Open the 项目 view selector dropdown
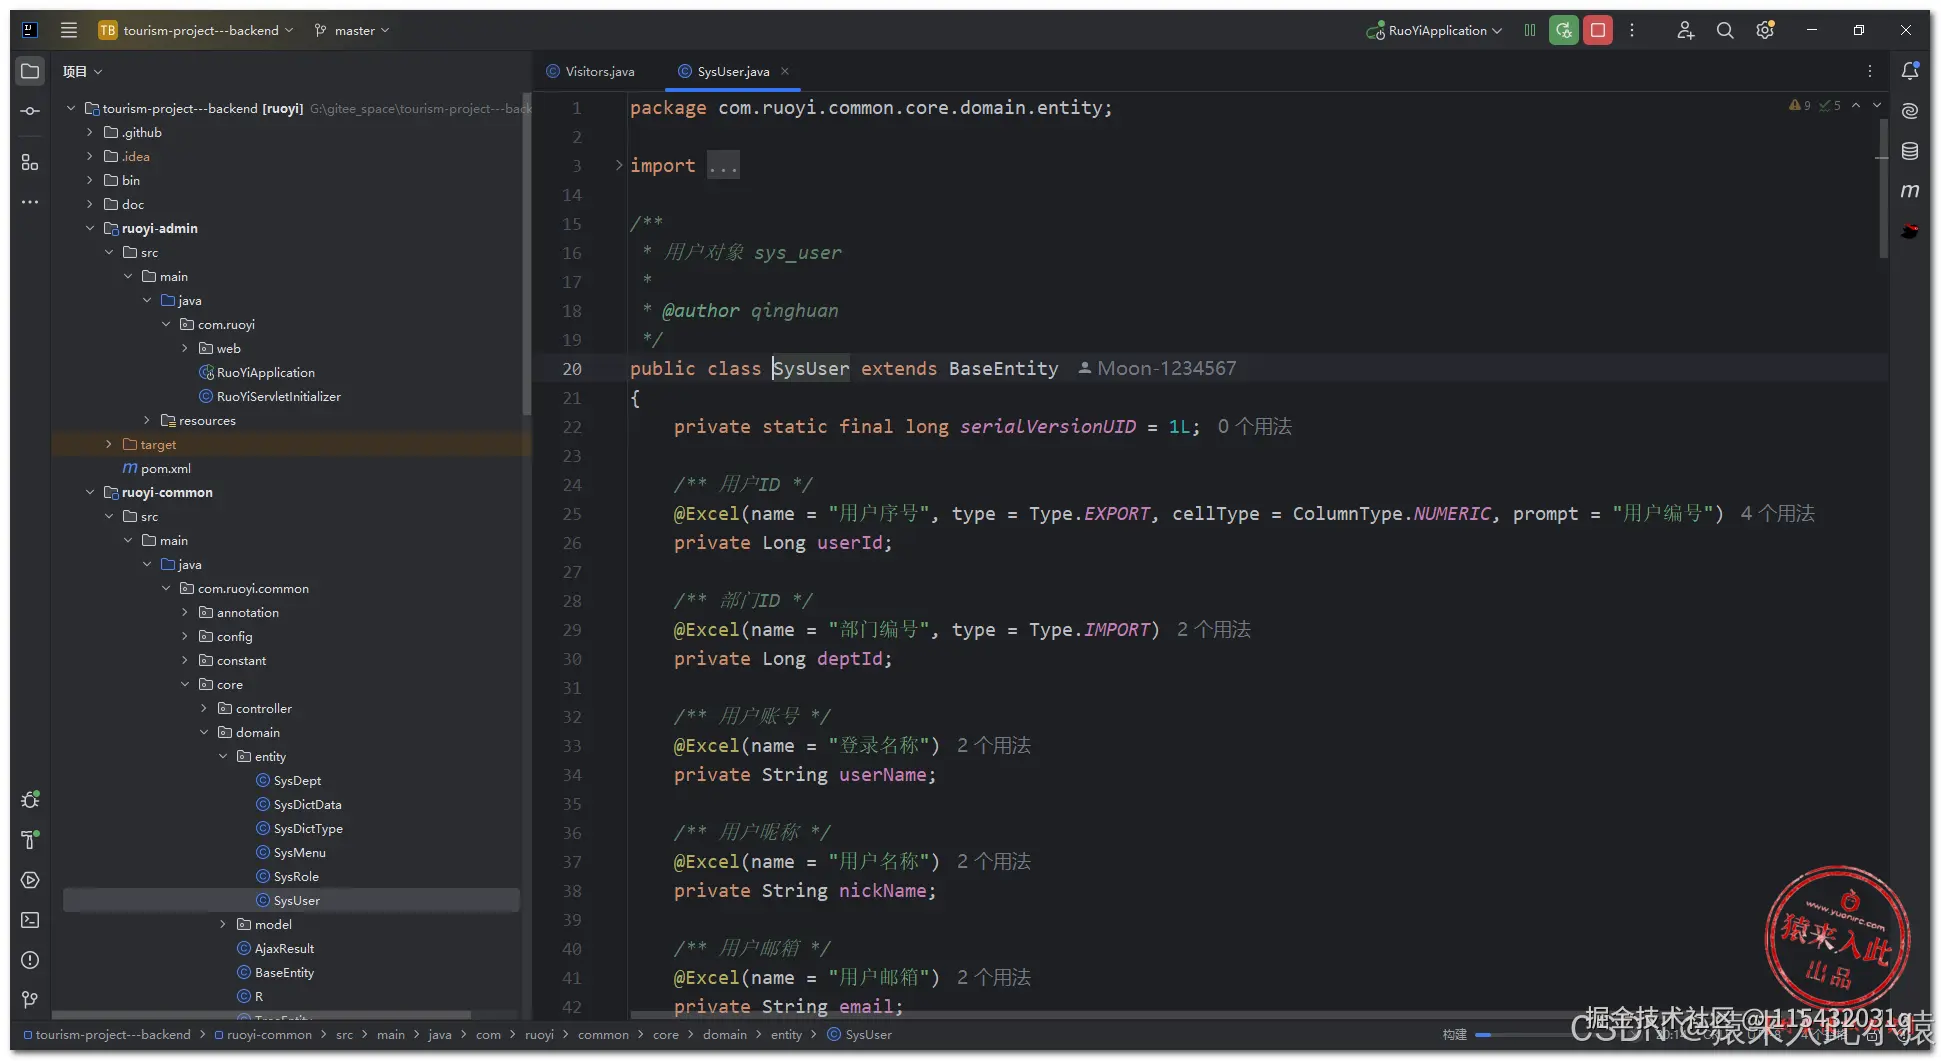This screenshot has width=1941, height=1061. pyautogui.click(x=83, y=71)
